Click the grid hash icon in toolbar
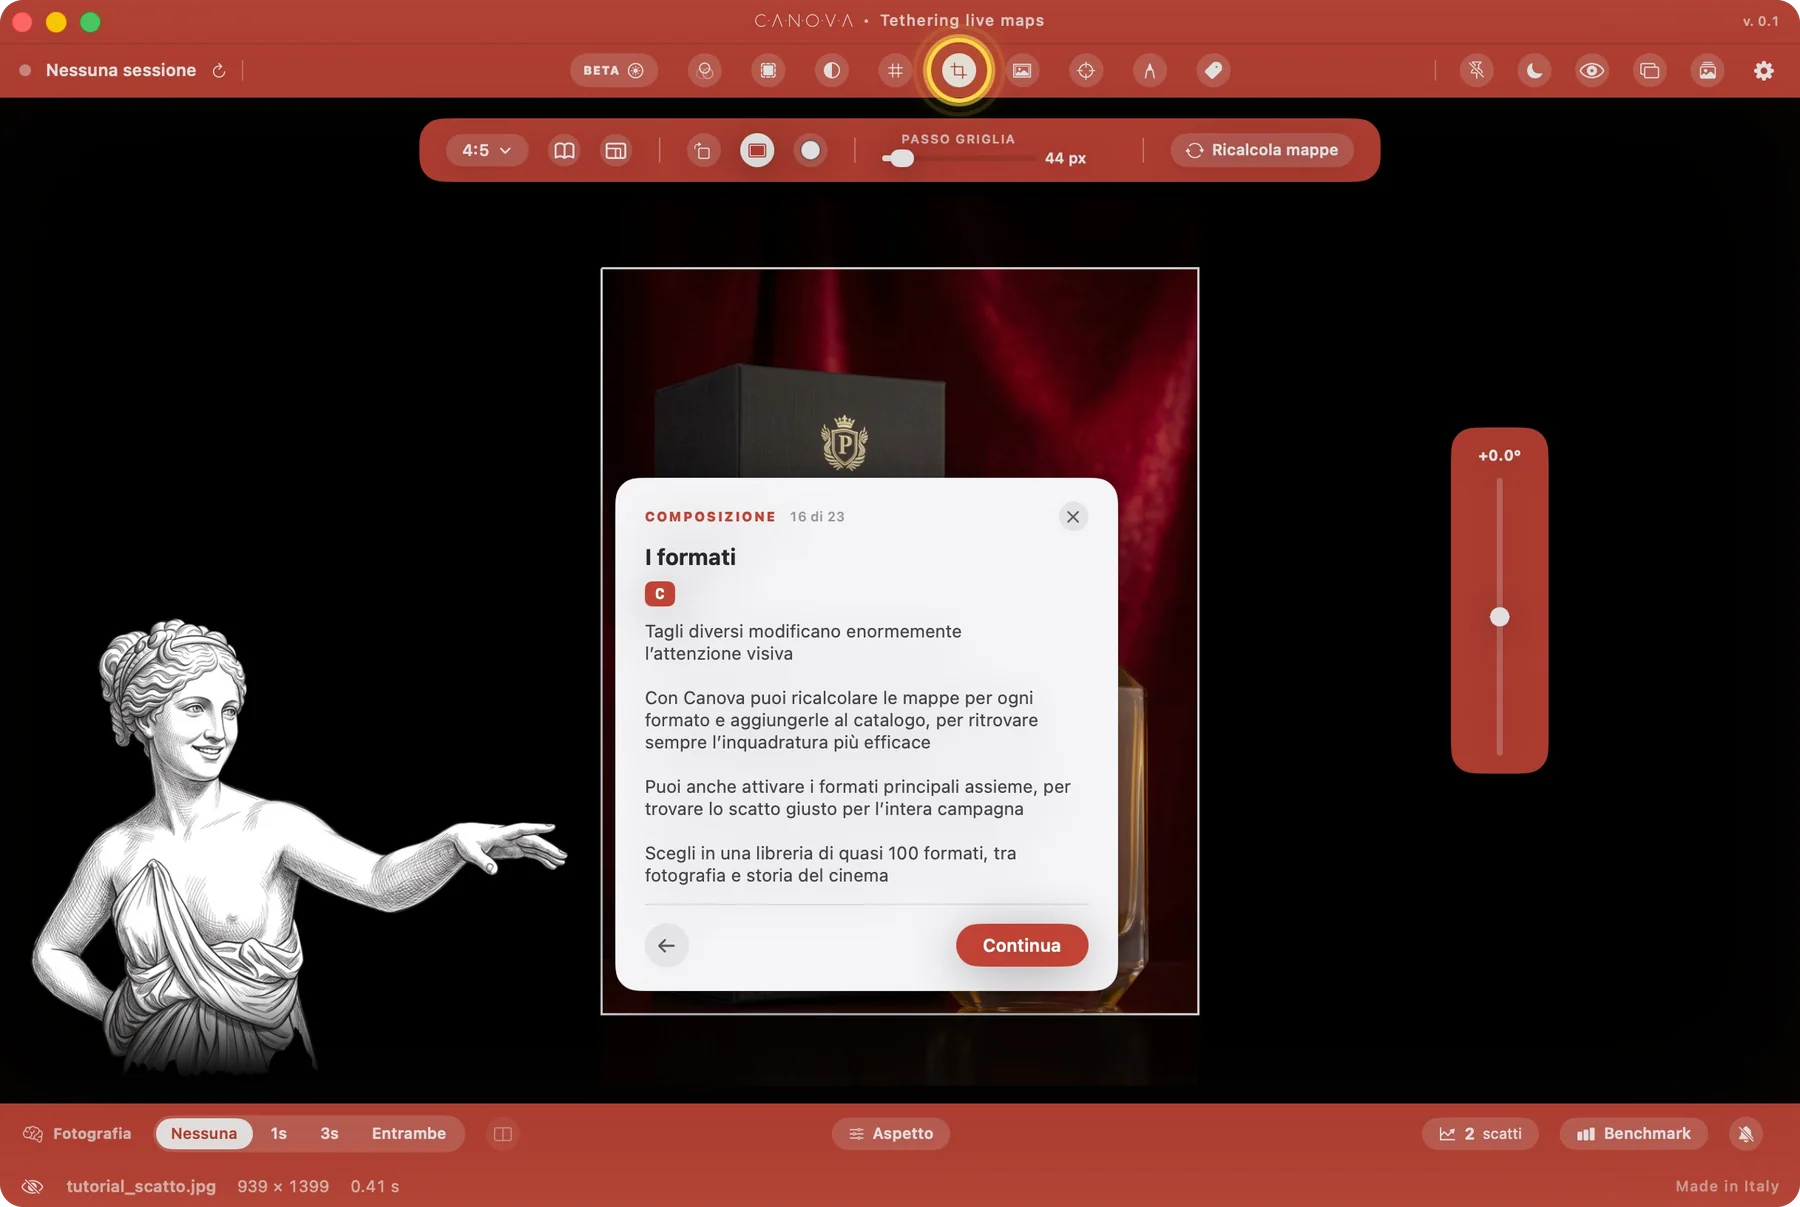 895,70
